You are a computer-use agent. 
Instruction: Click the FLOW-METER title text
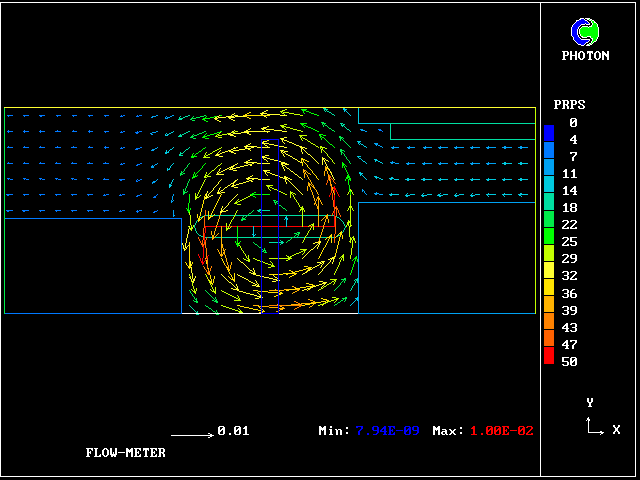[x=125, y=453]
